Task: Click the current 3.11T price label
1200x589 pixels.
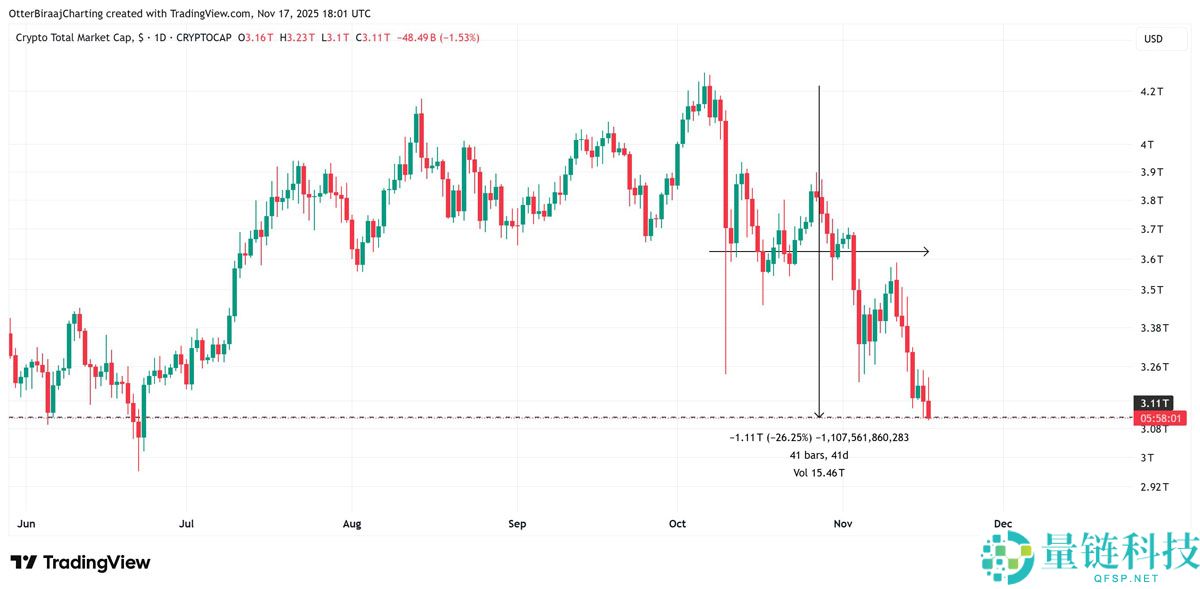Action: click(1152, 403)
